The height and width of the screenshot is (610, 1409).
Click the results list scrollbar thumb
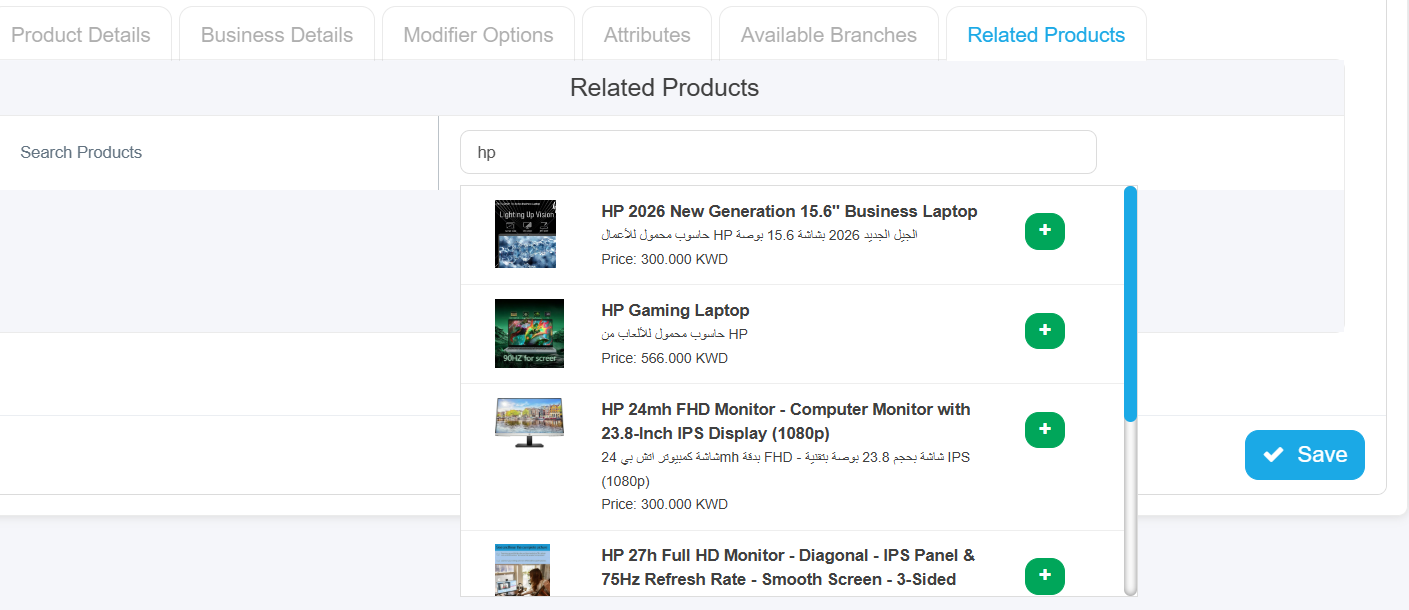click(x=1130, y=303)
